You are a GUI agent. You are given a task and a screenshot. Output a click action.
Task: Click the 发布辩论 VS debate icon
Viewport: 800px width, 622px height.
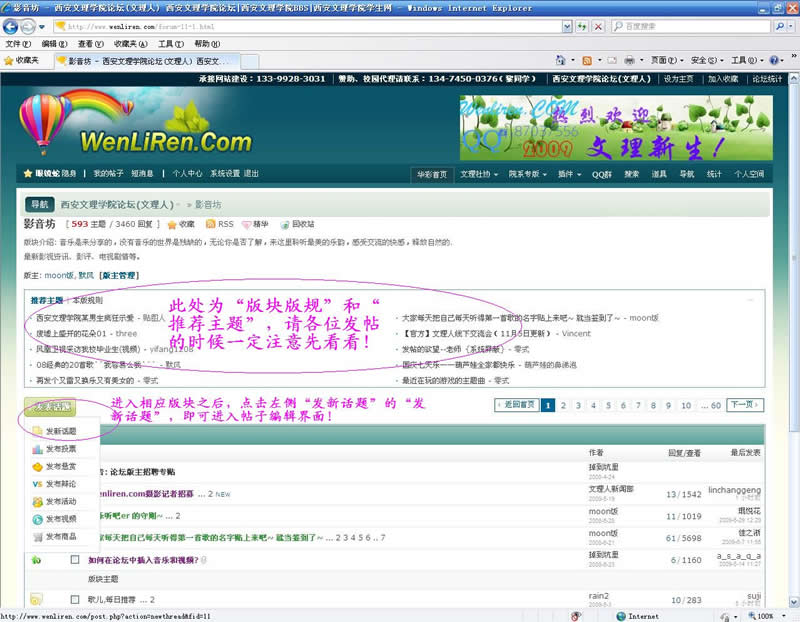(x=37, y=484)
